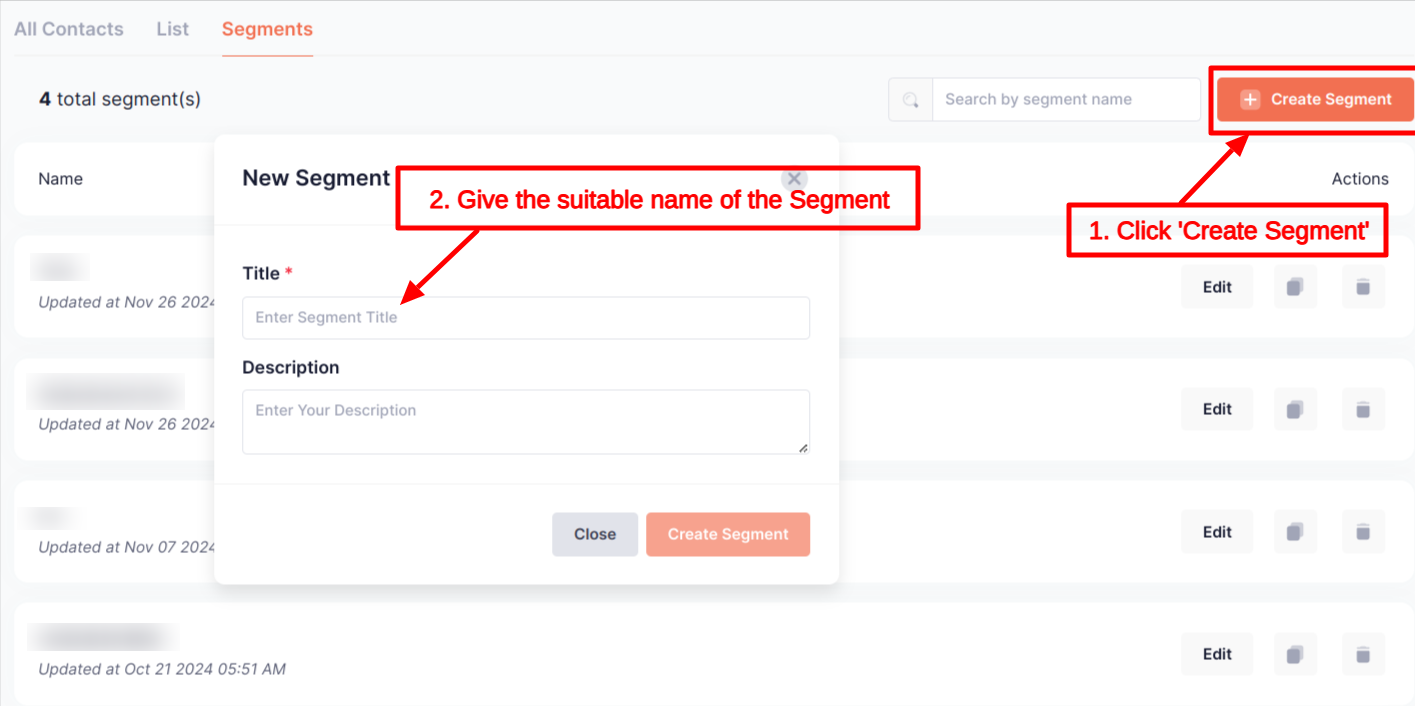Select the Segments tab
1415x706 pixels.
(267, 29)
